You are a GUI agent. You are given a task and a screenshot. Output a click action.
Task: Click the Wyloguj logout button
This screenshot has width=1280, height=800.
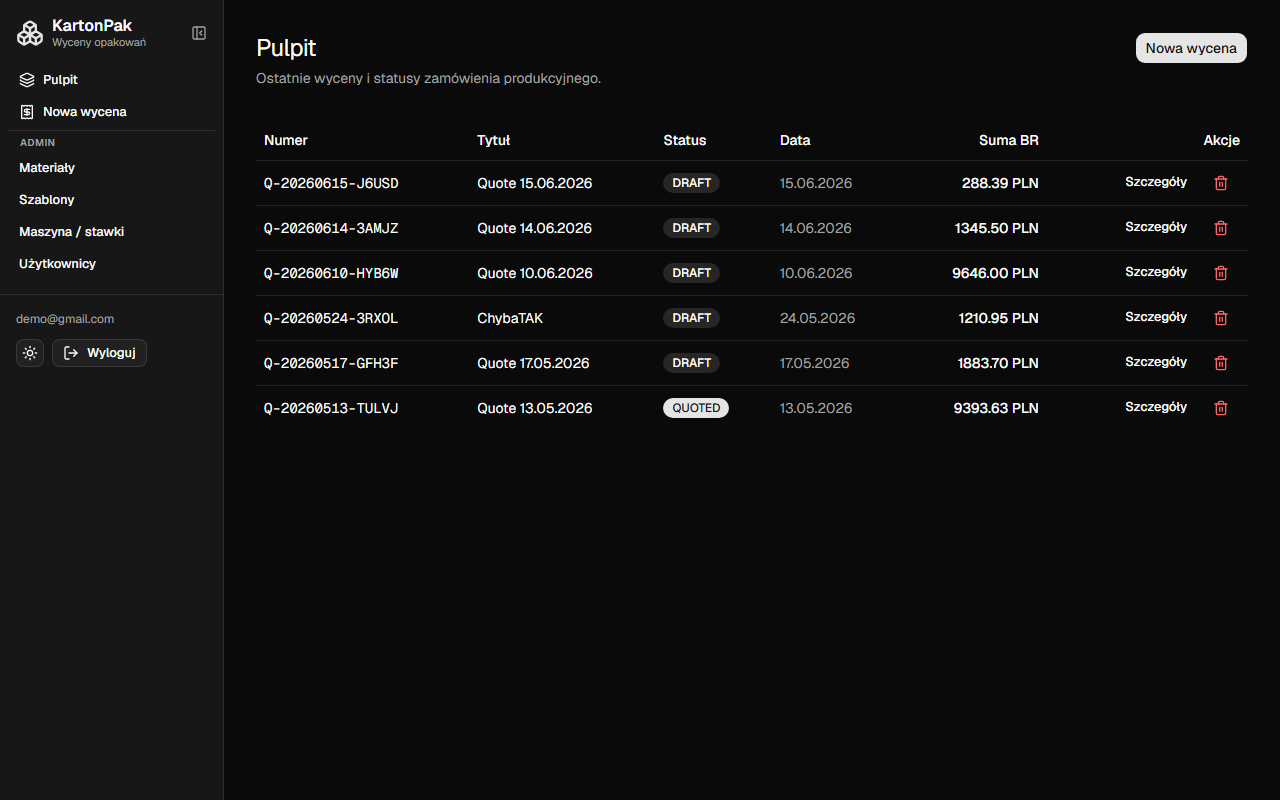pyautogui.click(x=99, y=353)
